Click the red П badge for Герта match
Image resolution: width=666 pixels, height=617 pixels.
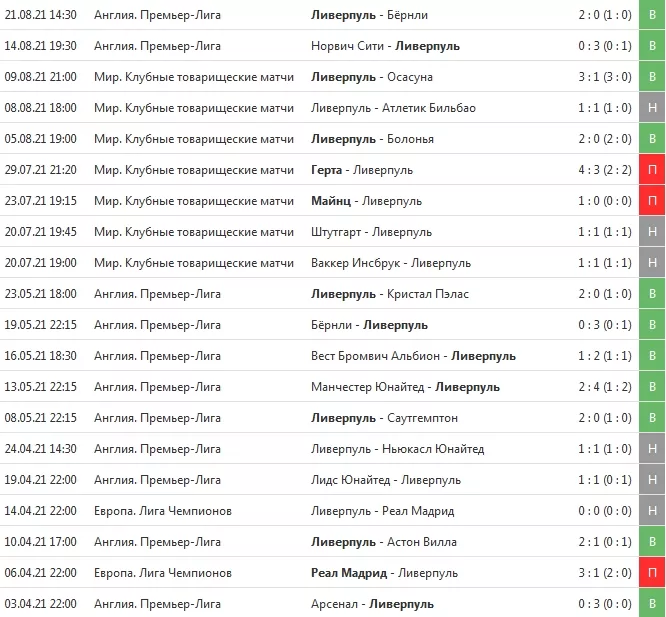[x=652, y=170]
